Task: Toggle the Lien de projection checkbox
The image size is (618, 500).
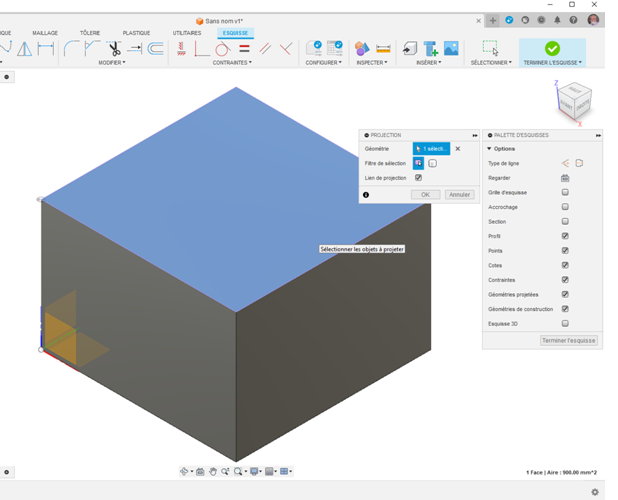Action: 418,178
